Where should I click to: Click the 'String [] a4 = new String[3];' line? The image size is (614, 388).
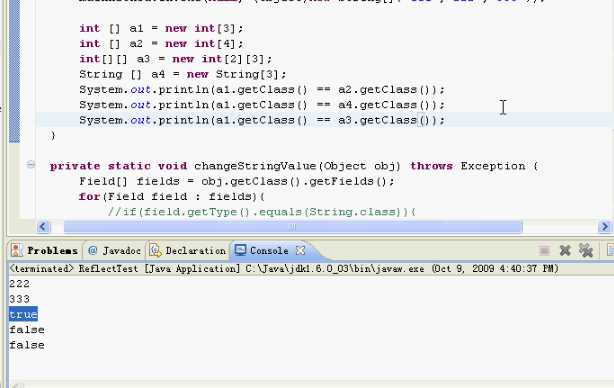(183, 74)
